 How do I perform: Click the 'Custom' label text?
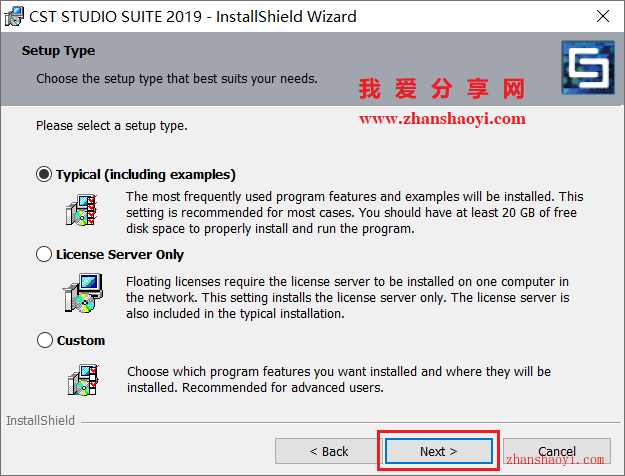[x=81, y=340]
